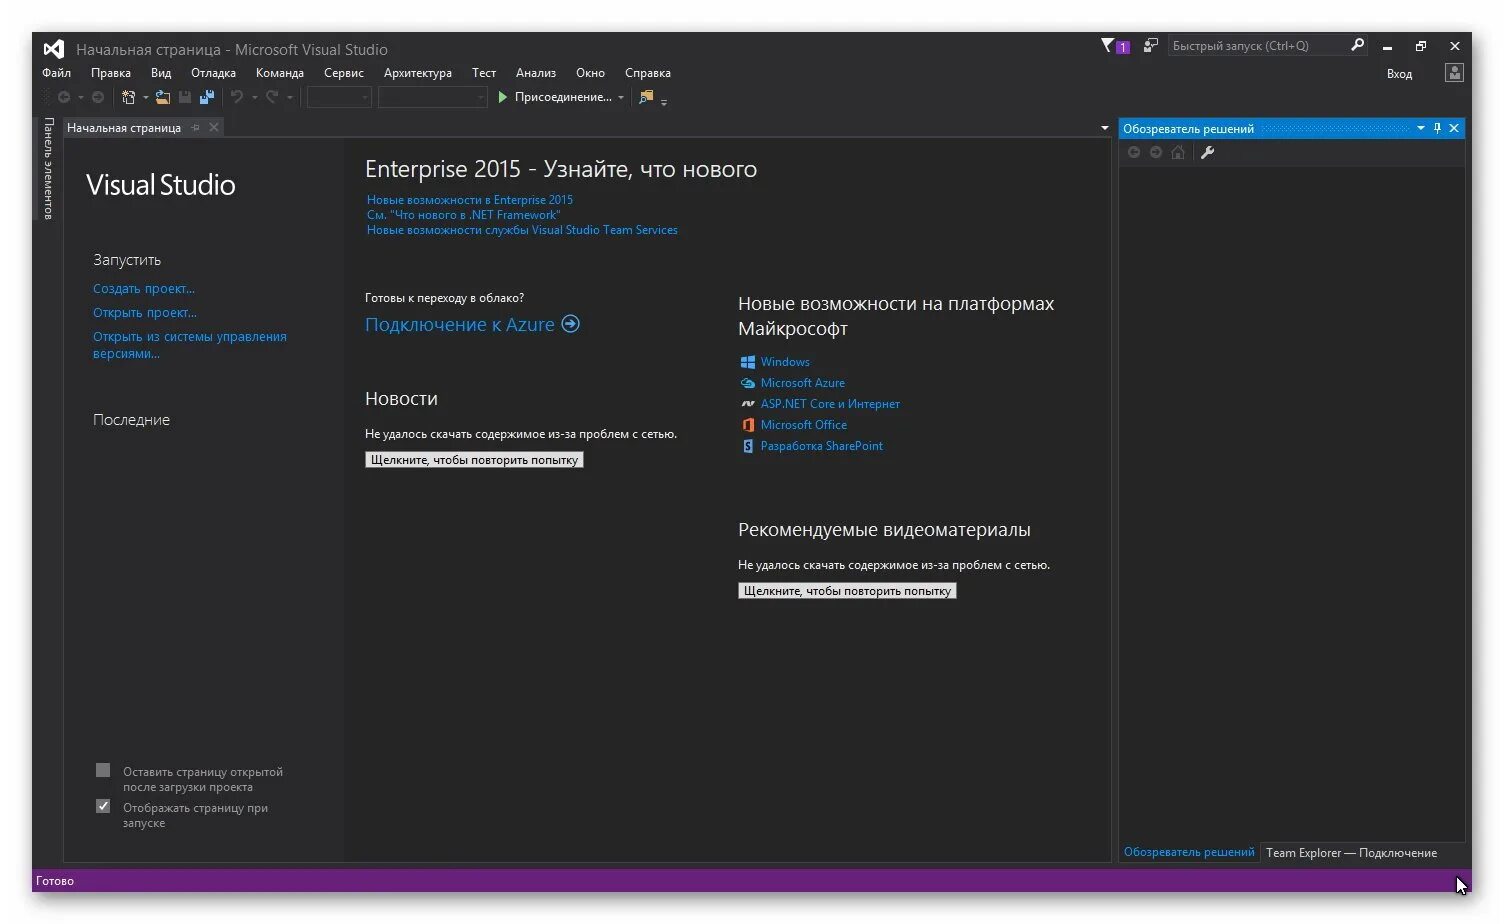1504x924 pixels.
Task: Open the Файл menu
Action: 57,73
